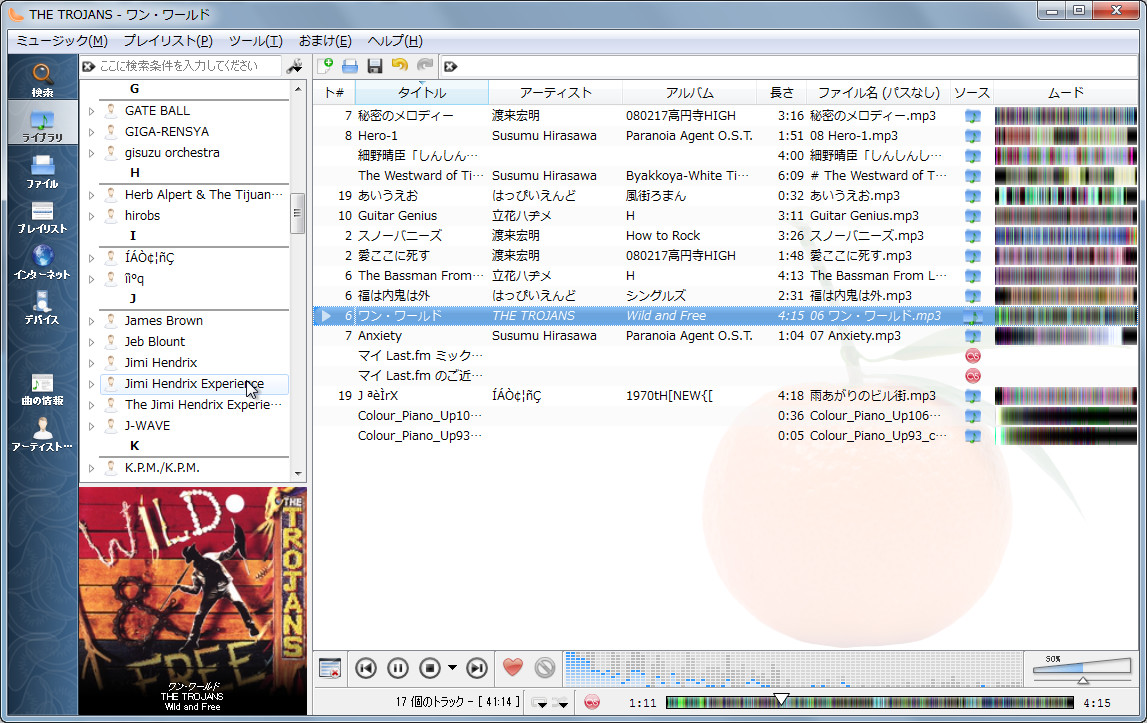Mark the current song as loved with the heart
This screenshot has height=723, width=1147.
click(513, 667)
